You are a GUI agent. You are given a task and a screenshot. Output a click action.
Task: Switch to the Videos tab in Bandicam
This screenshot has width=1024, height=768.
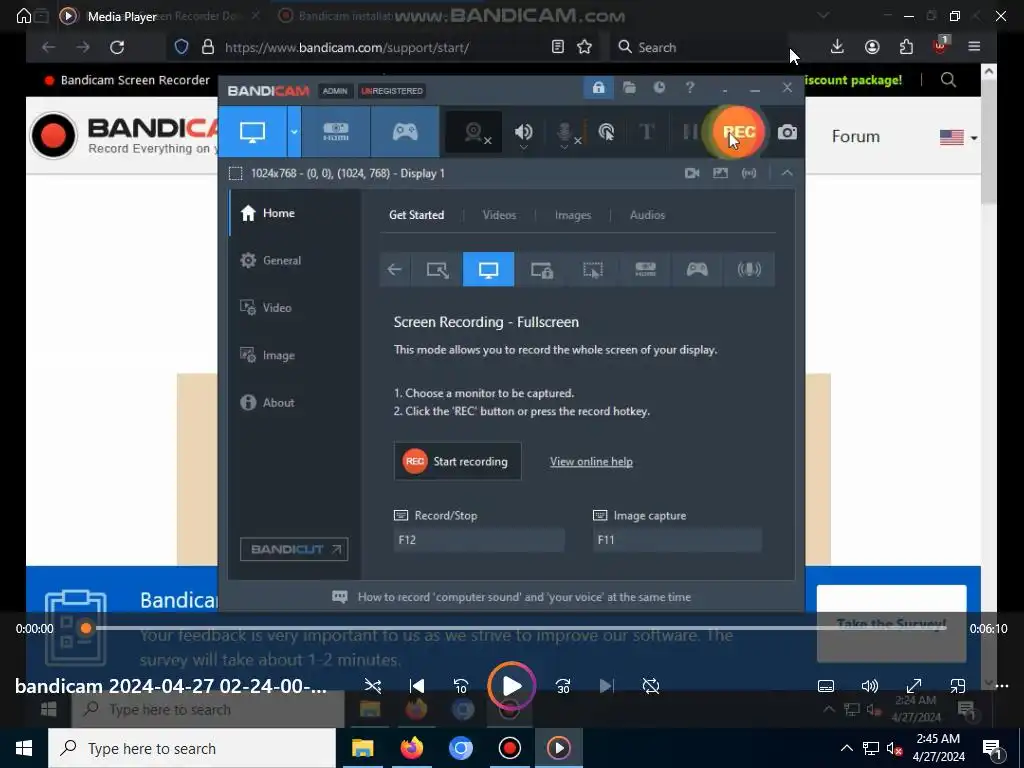[499, 215]
